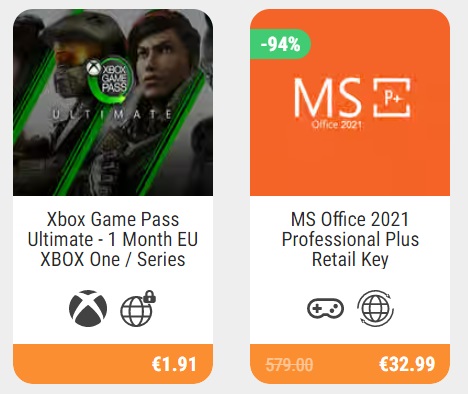
Task: Click the small padlock badge on the globe
Action: point(149,296)
